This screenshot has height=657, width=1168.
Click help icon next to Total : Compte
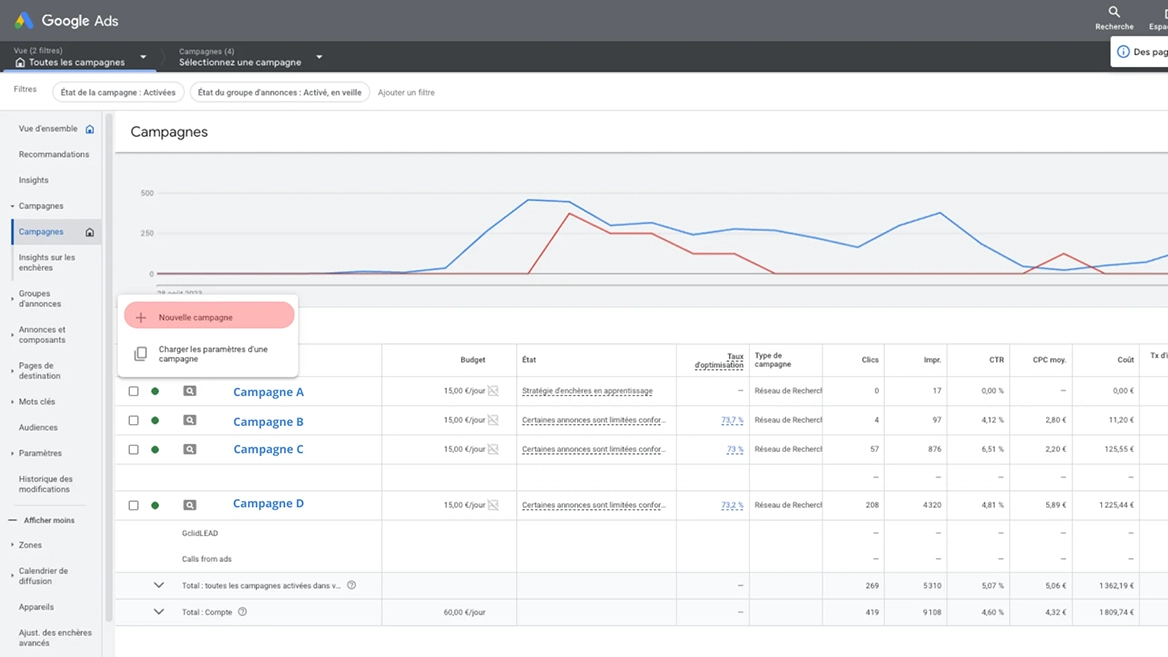242,612
